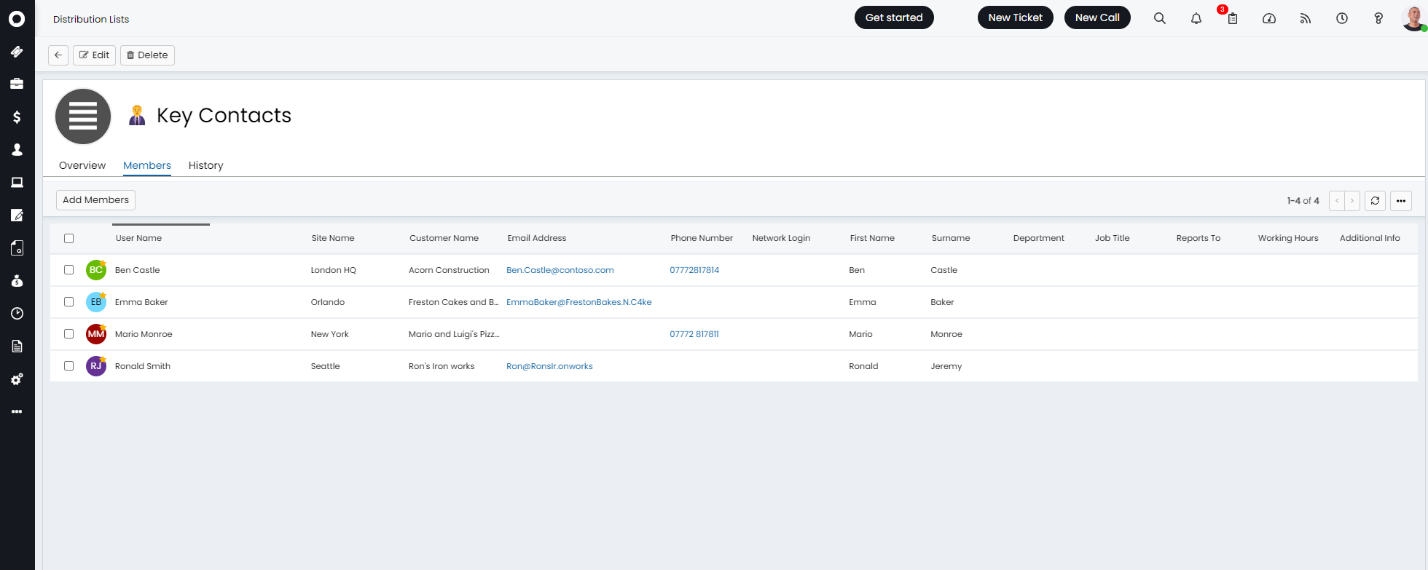Open the dashboard gauge icon
Image resolution: width=1428 pixels, height=570 pixels.
(1269, 18)
